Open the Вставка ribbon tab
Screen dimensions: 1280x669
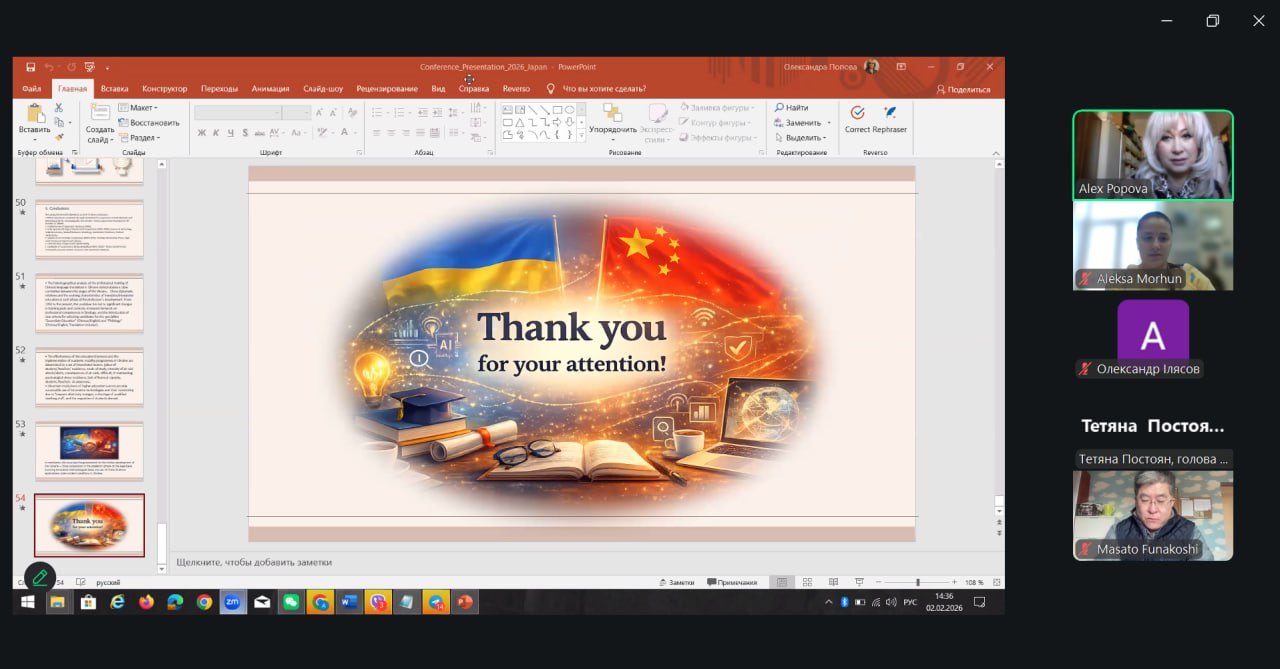114,89
